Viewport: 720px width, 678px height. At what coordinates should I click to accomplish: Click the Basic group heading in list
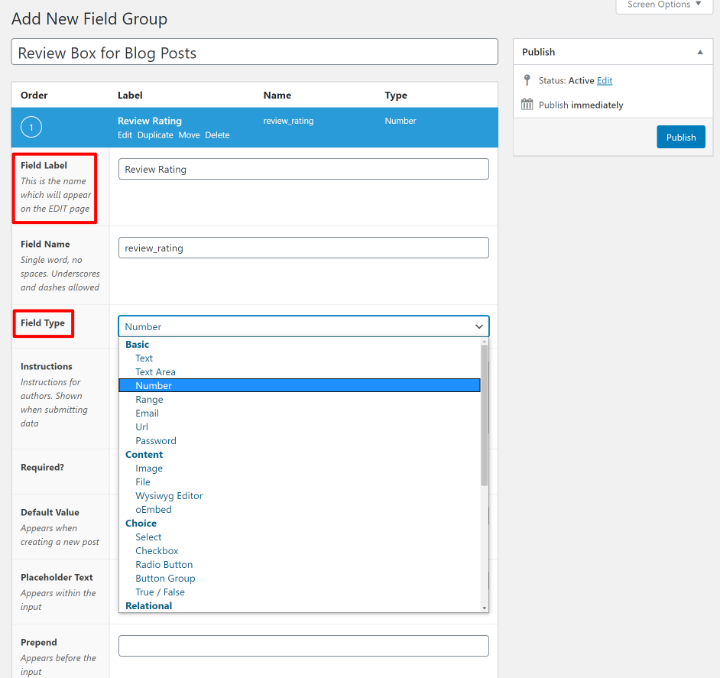(x=137, y=344)
